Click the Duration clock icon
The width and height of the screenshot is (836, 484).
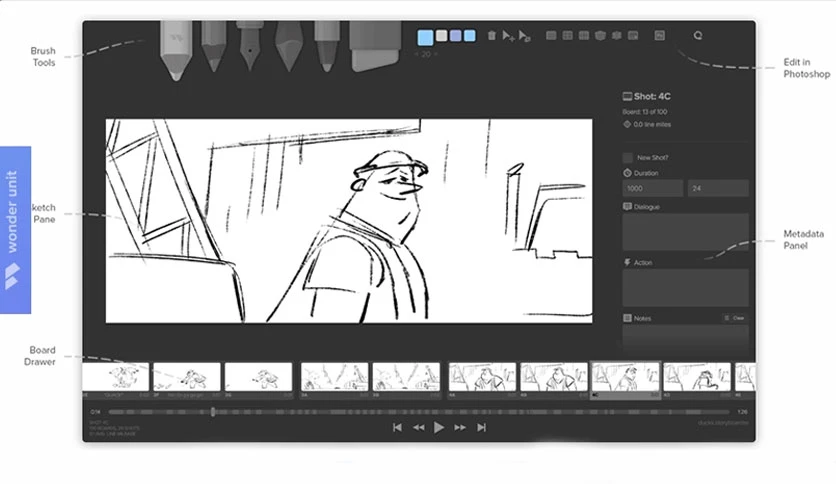[x=627, y=173]
